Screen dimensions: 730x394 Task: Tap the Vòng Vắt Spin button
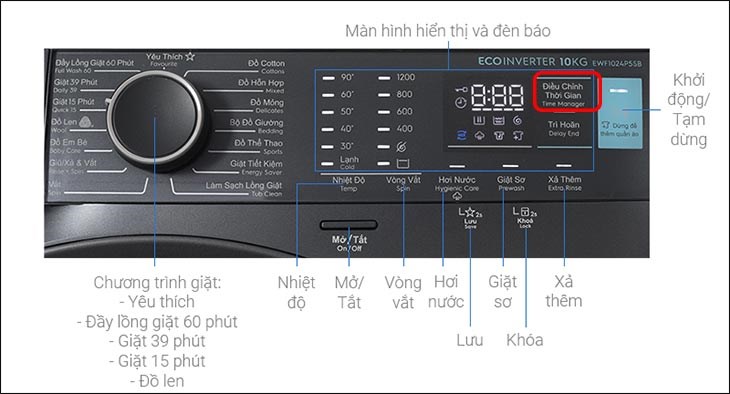coord(403,183)
